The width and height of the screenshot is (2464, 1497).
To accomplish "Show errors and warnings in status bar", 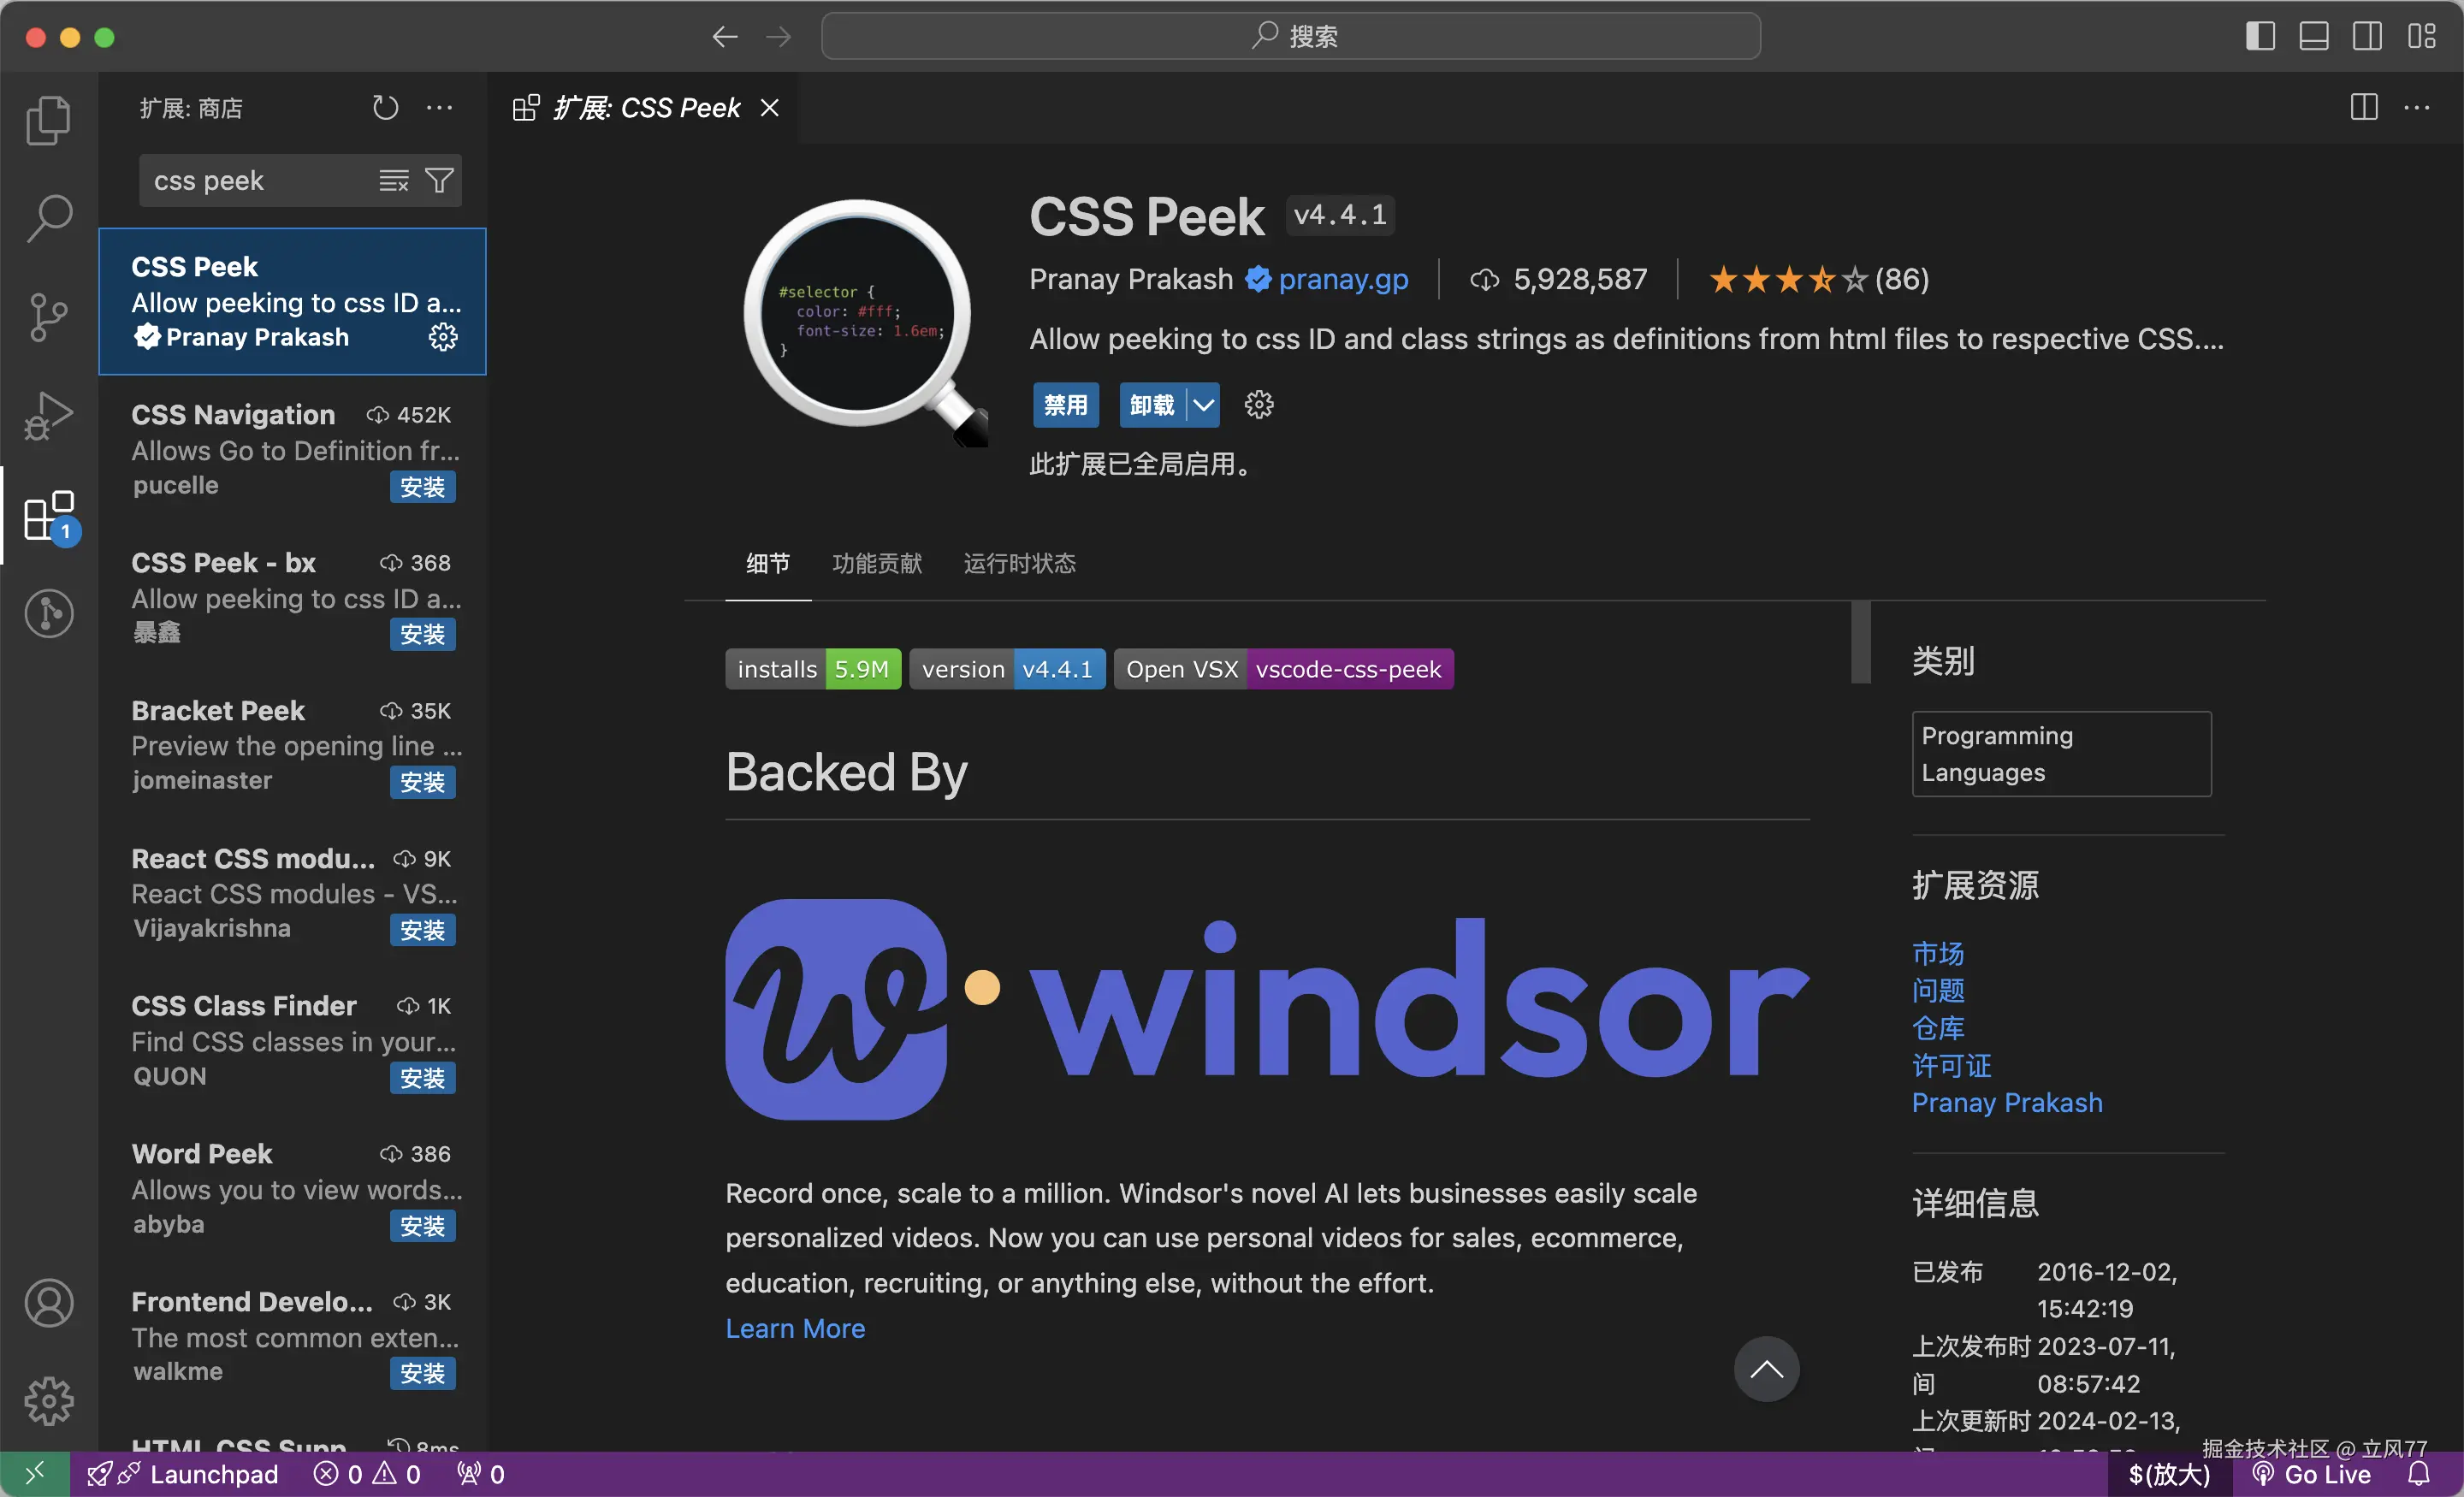I will click(x=367, y=1474).
